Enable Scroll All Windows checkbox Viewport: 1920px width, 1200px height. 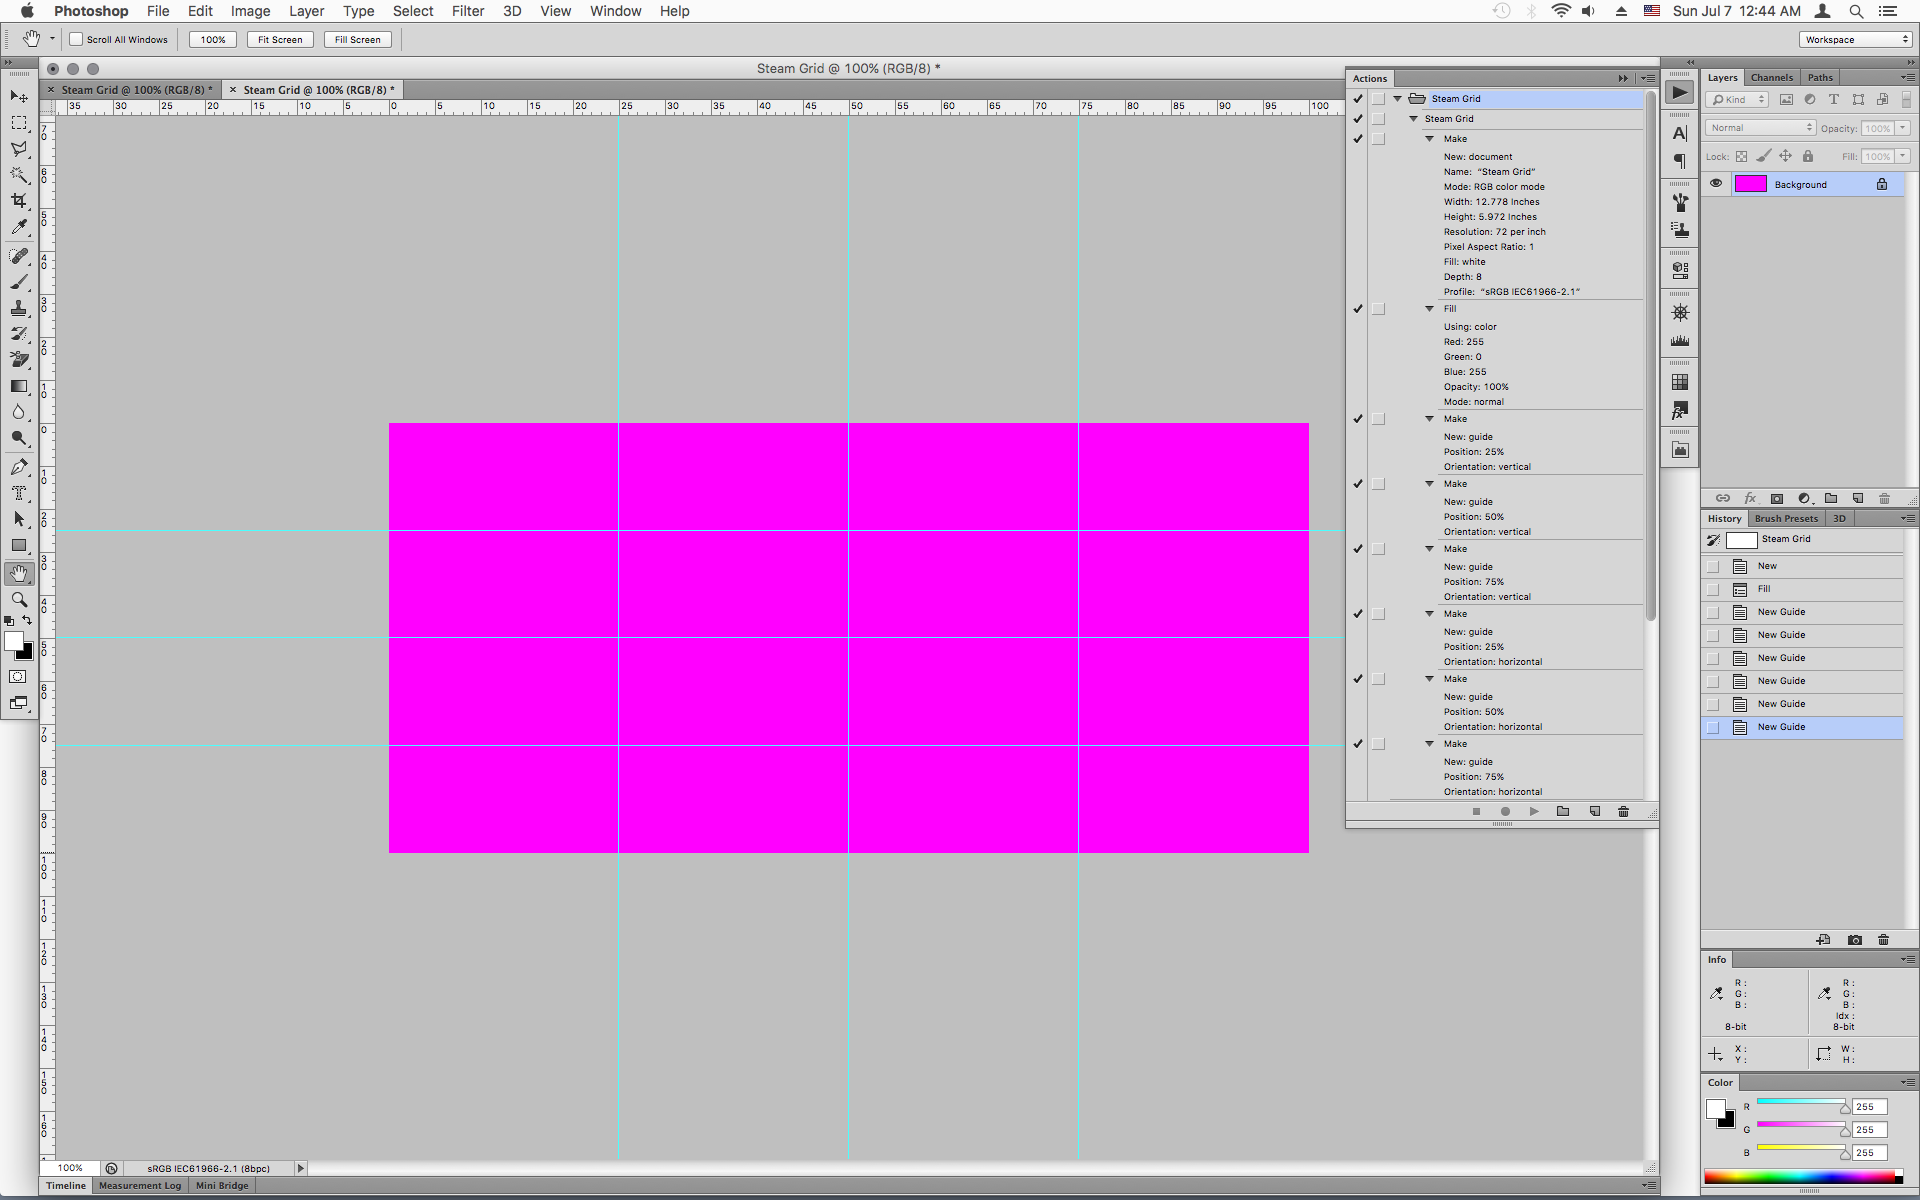76,40
